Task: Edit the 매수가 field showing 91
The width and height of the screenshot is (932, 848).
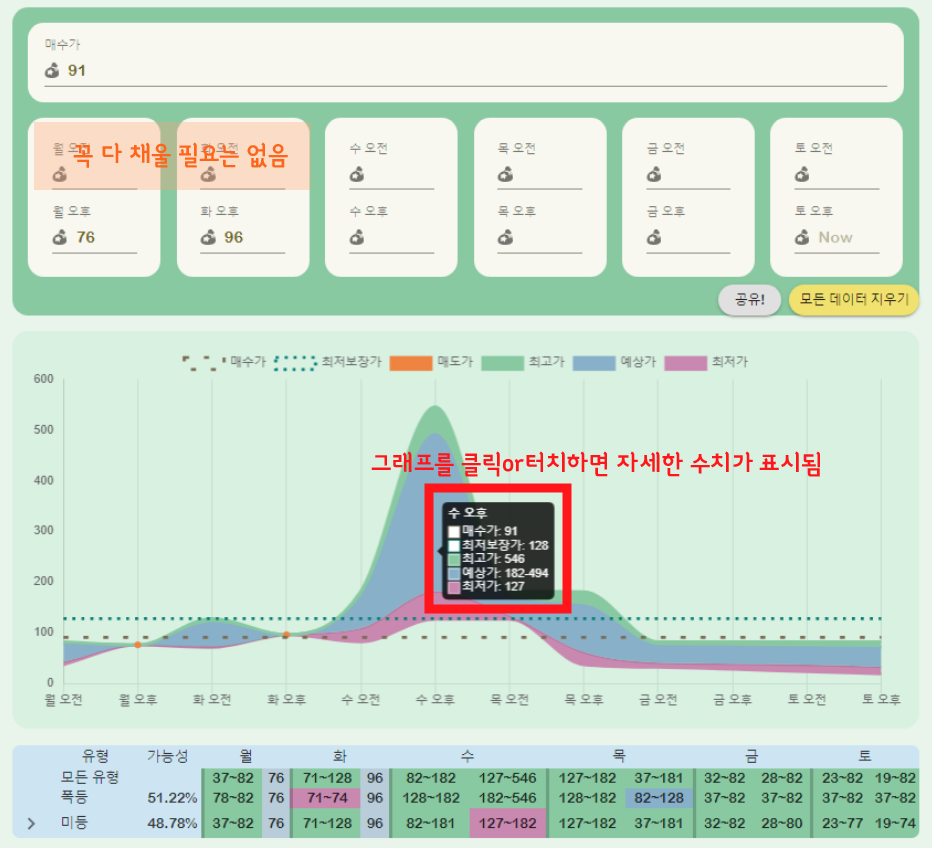Action: pos(465,71)
